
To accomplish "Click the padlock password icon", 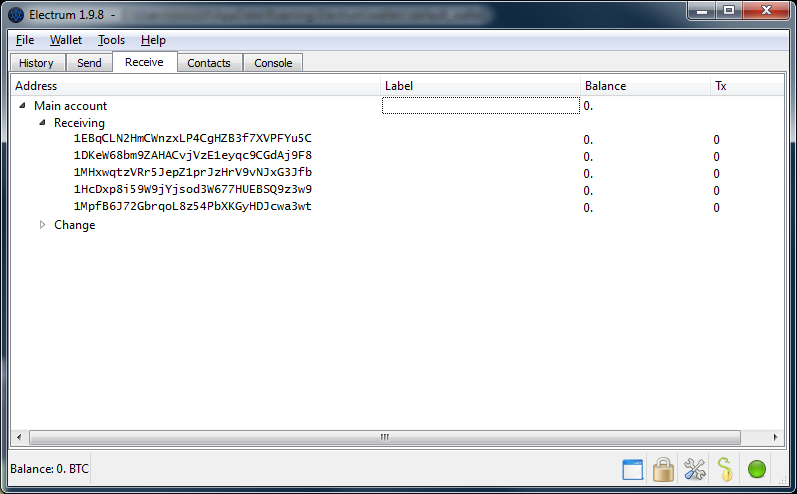I will (x=663, y=469).
